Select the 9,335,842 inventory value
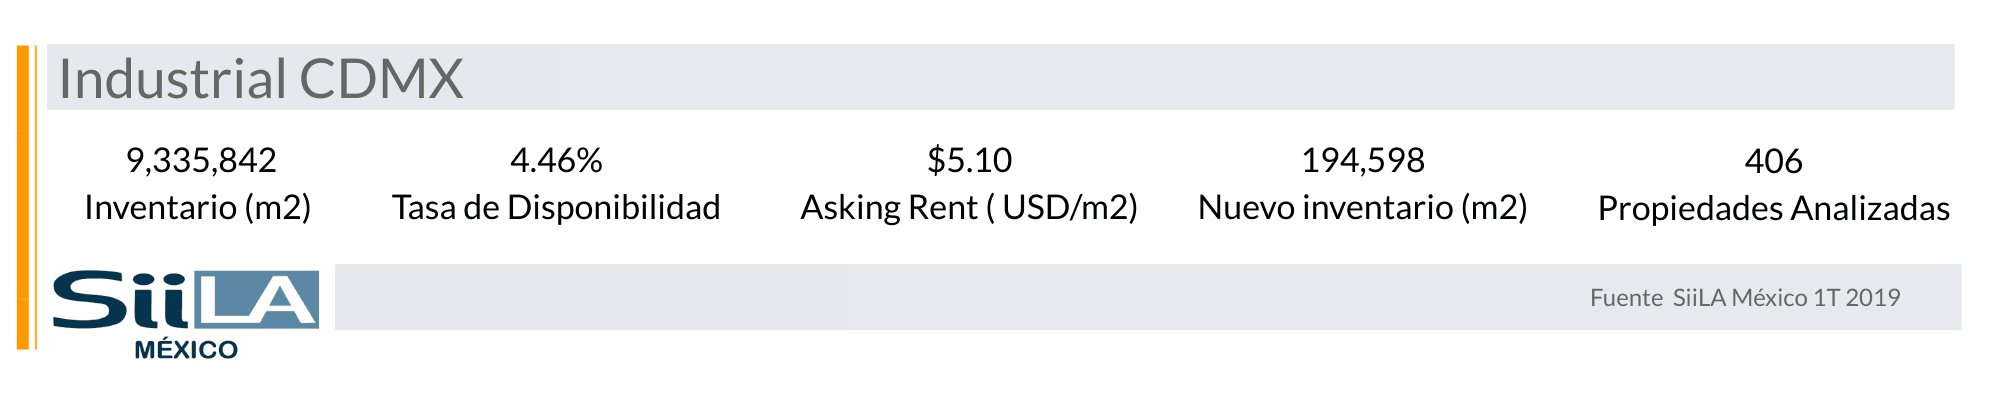 pos(201,160)
